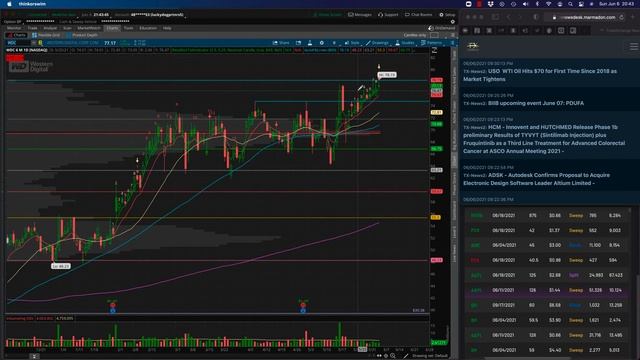Image resolution: width=640 pixels, height=360 pixels.
Task: Click the $8.68 price cell
Action: pyautogui.click(x=555, y=305)
